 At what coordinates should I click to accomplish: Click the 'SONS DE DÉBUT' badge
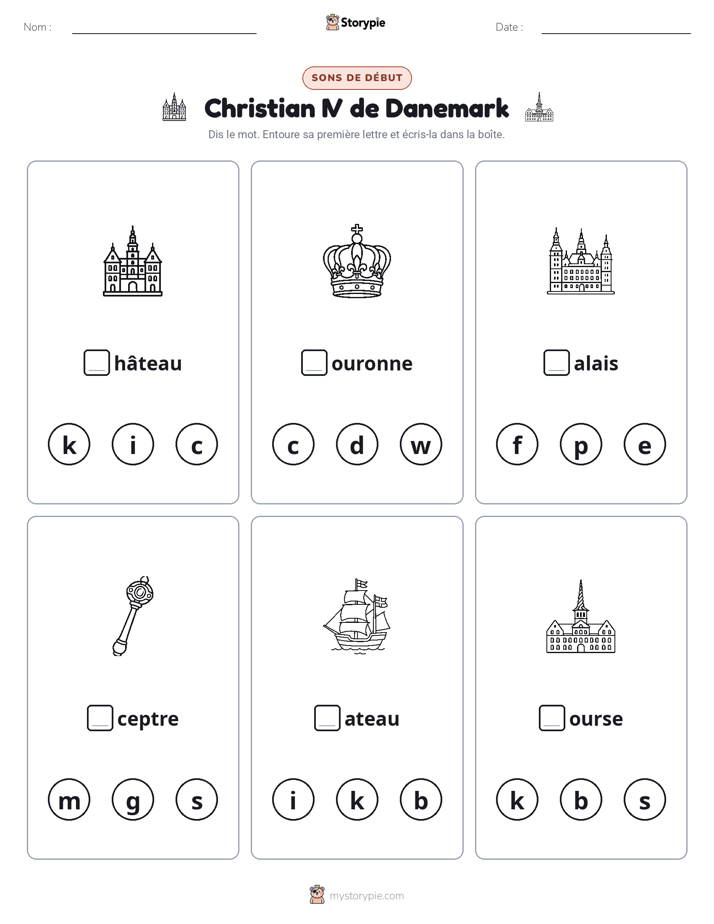pyautogui.click(x=357, y=78)
